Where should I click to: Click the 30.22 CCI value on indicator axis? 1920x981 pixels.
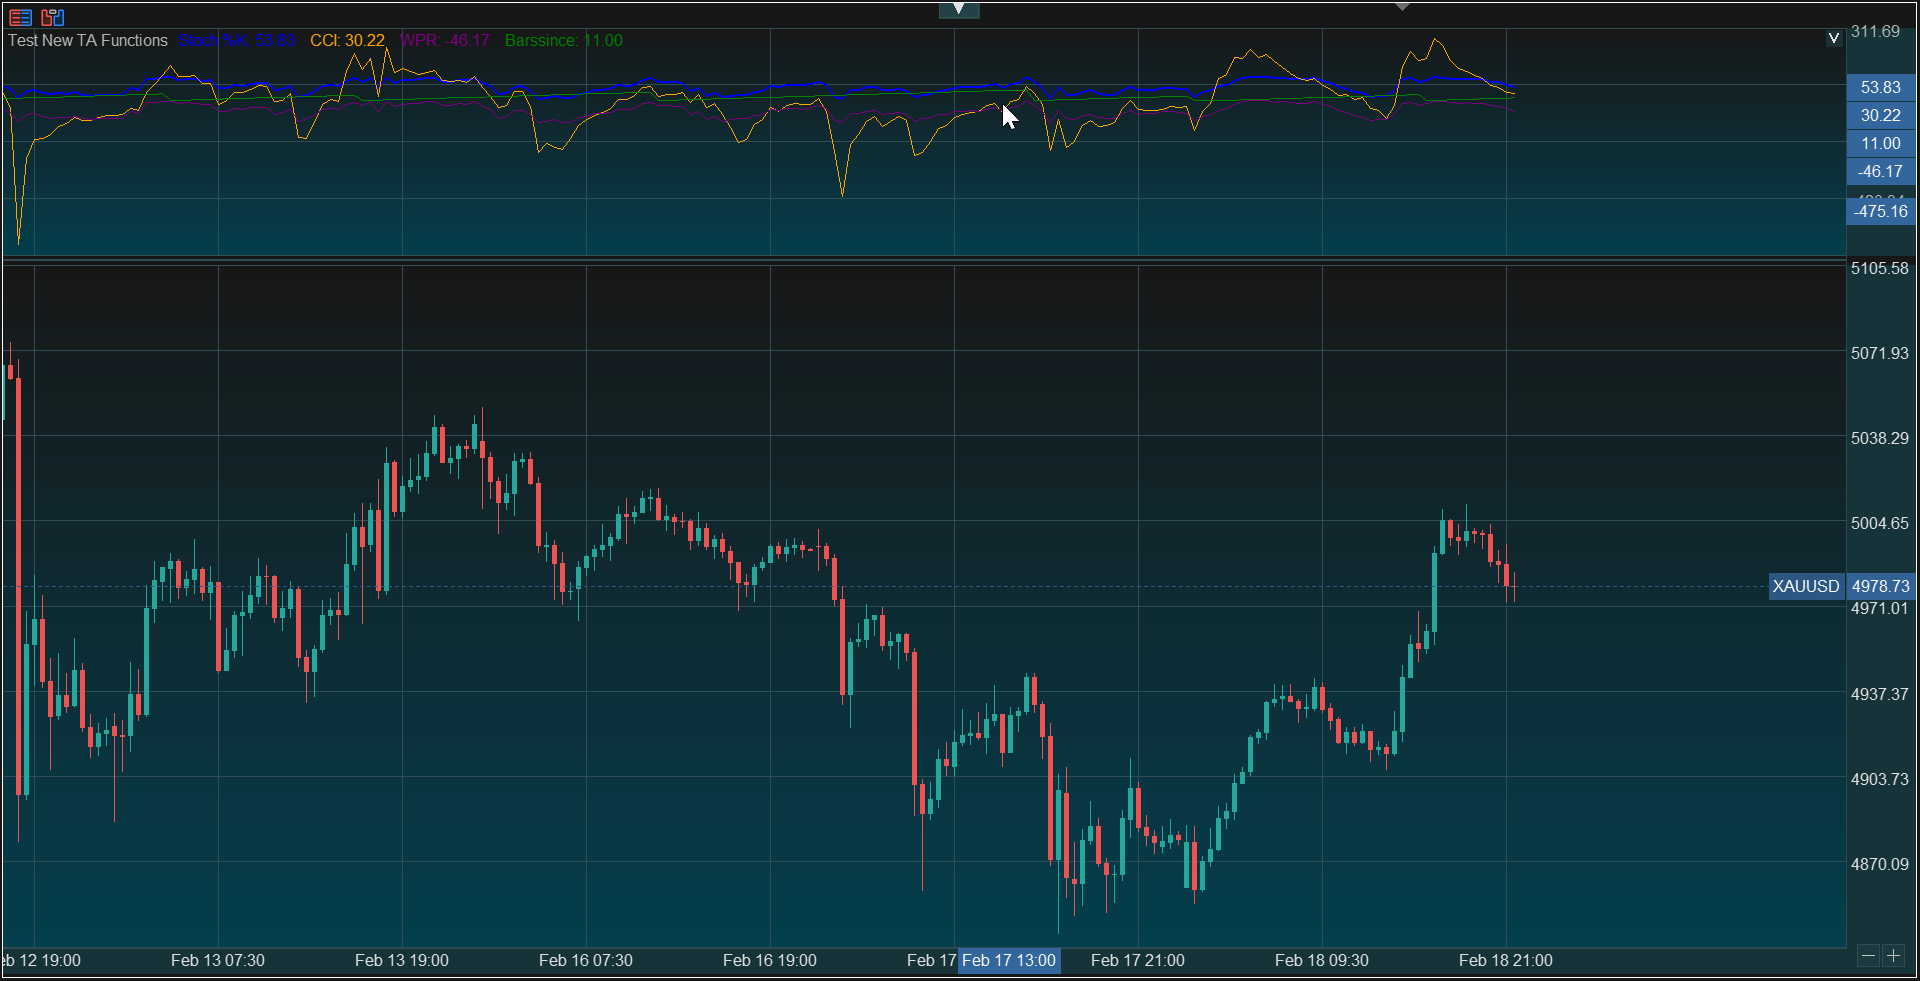pos(1880,115)
